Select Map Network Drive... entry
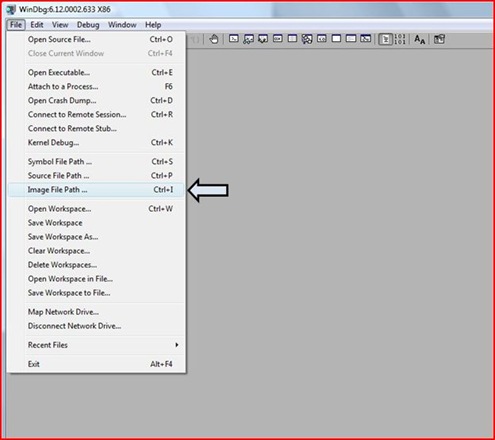495x440 pixels. pyautogui.click(x=96, y=312)
